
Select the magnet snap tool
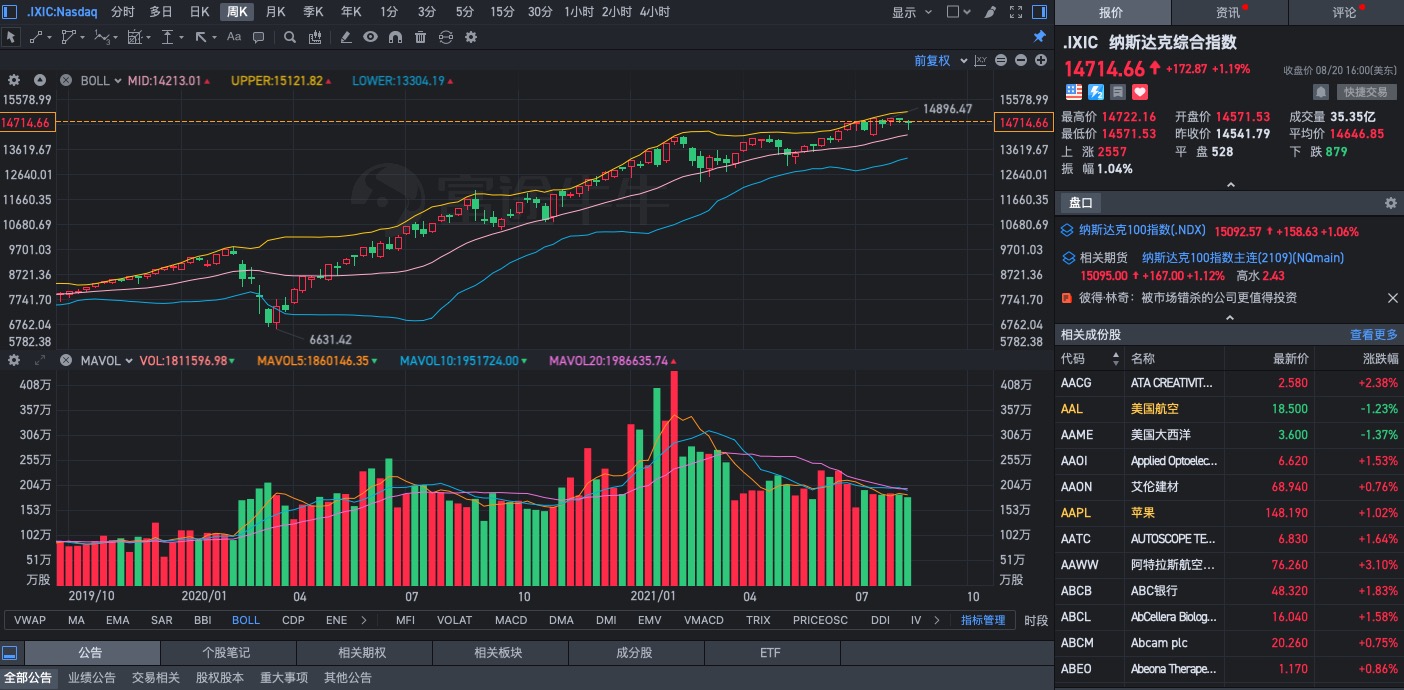click(395, 37)
